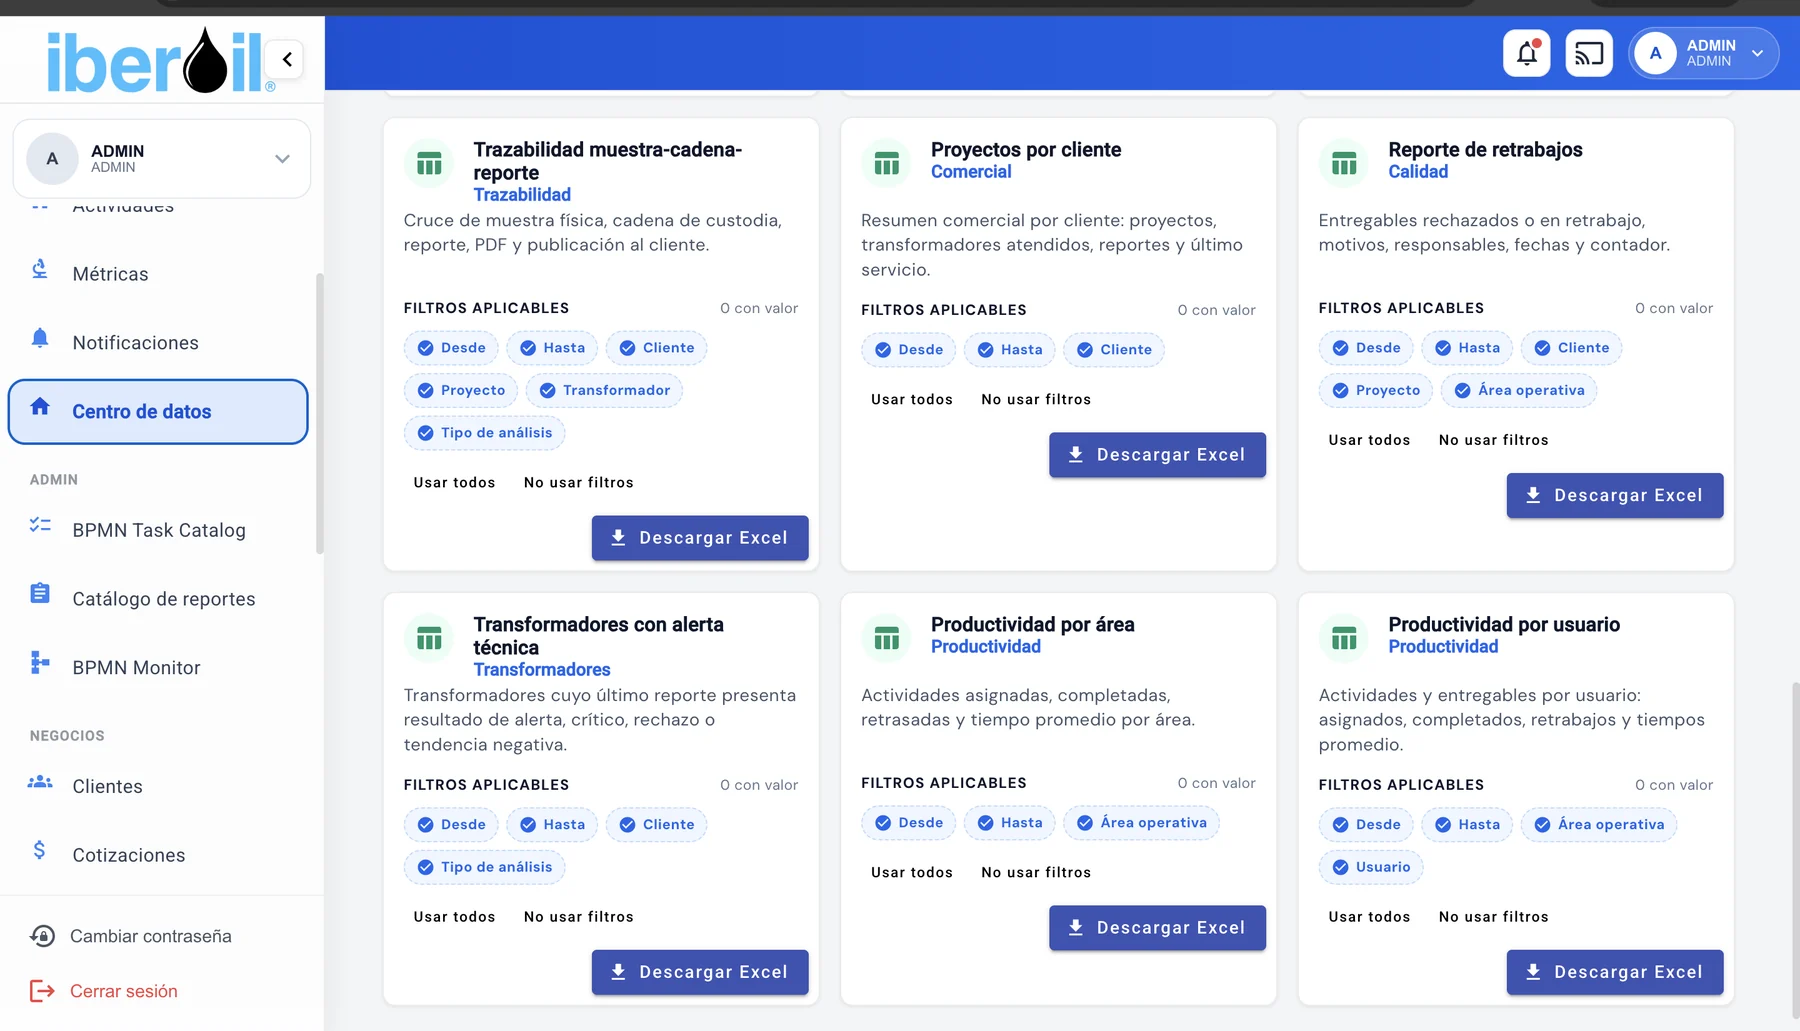This screenshot has width=1800, height=1031.
Task: Download Excel for Proyectos por cliente
Action: point(1157,455)
